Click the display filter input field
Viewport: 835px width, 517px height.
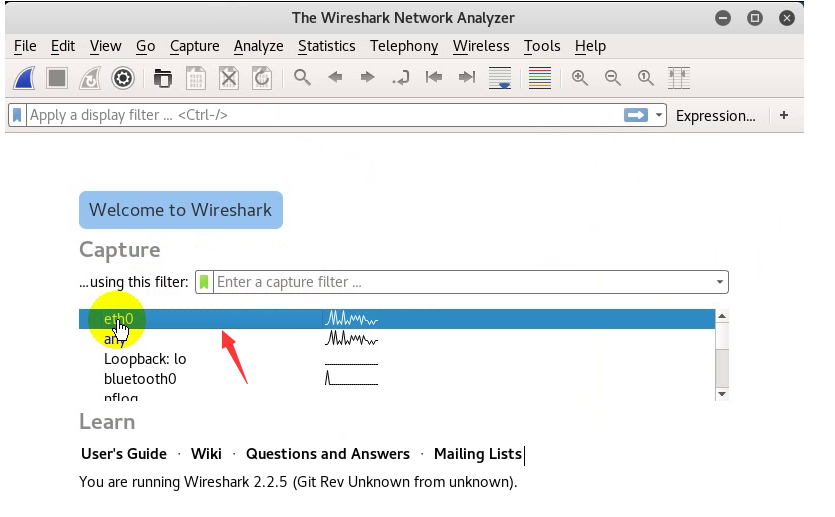pos(325,115)
